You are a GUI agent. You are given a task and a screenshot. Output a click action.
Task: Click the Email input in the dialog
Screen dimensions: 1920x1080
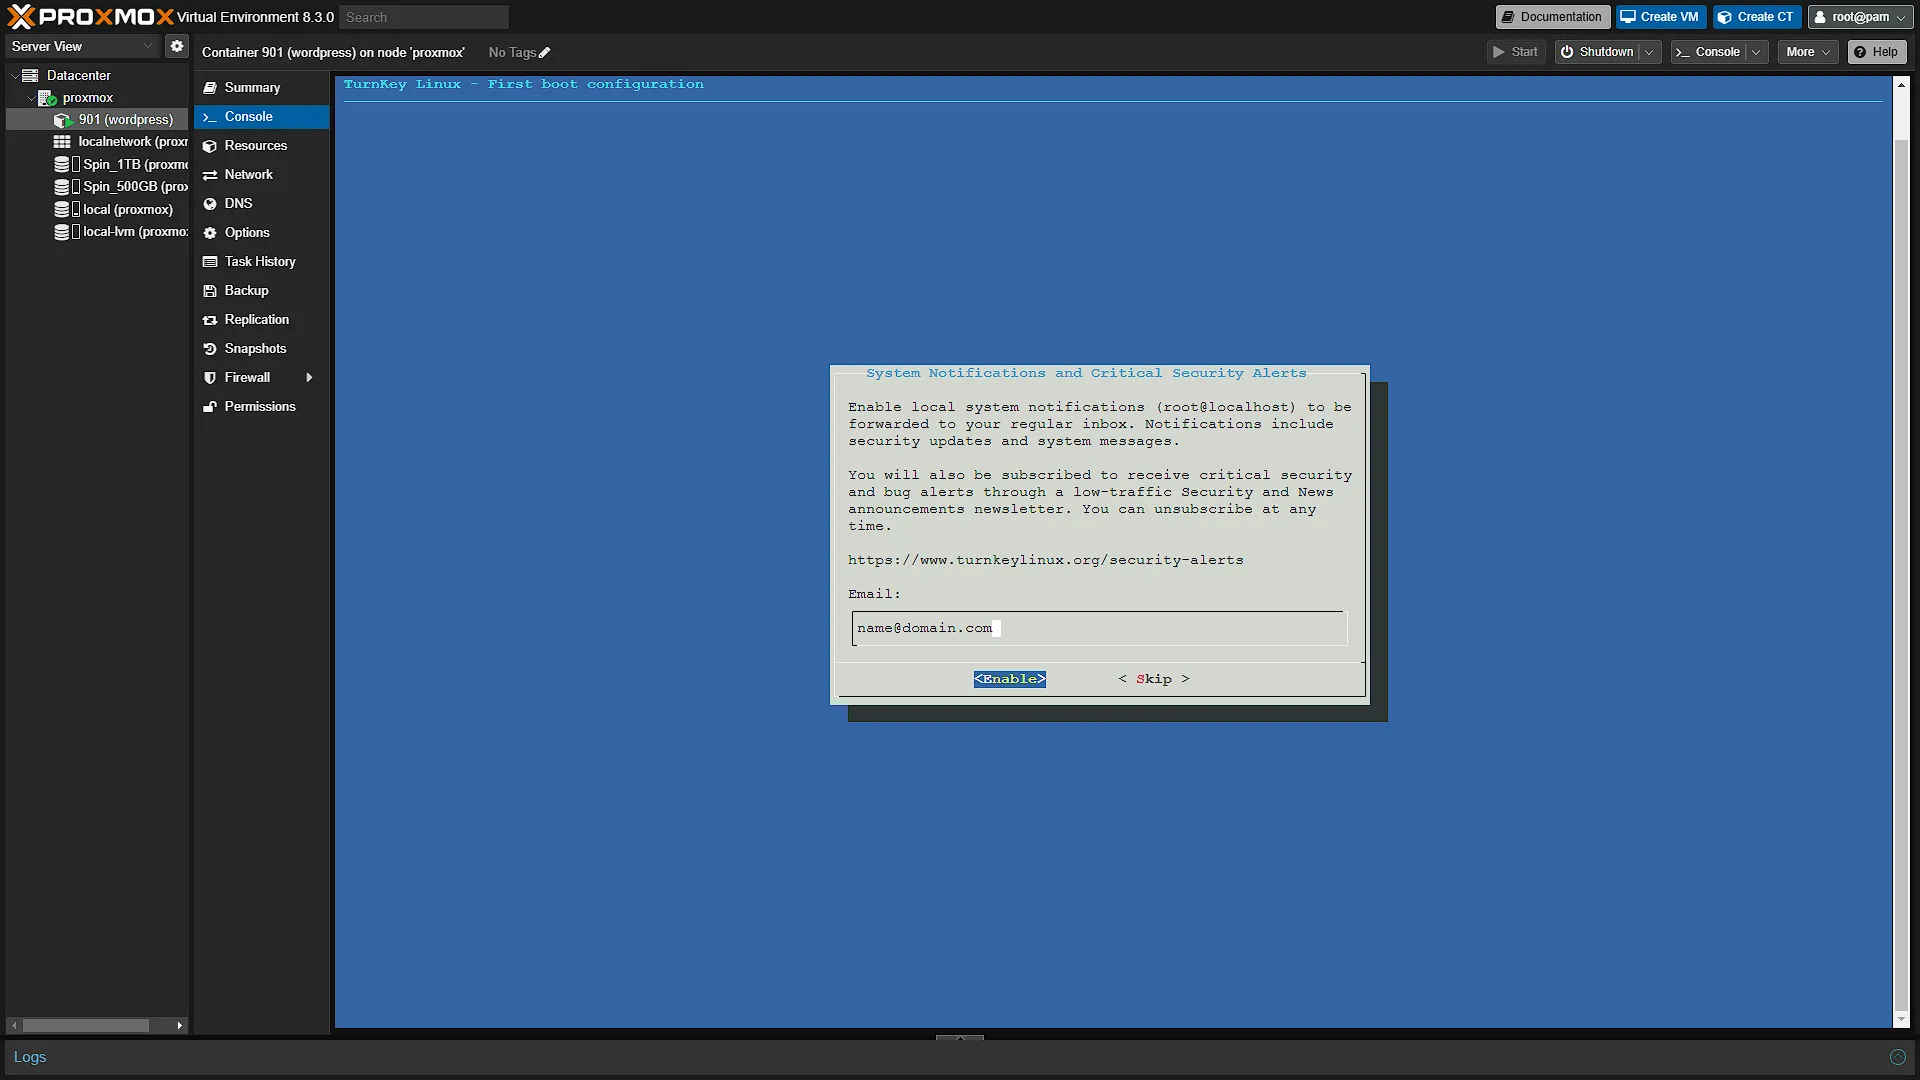pos(1099,628)
